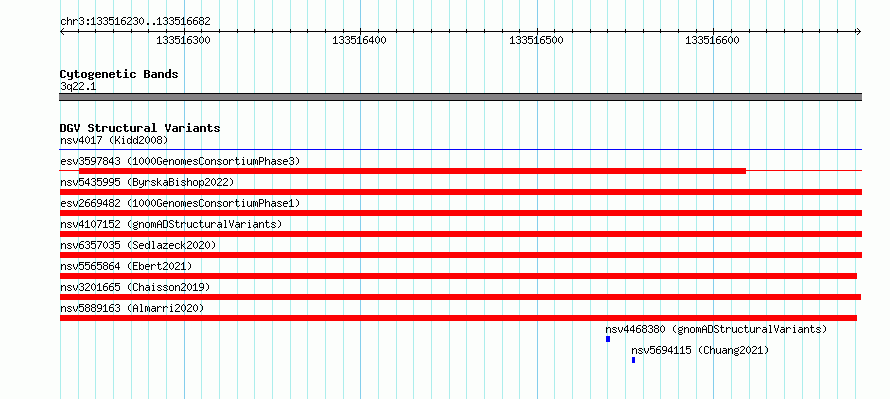Screen dimensions: 890x399
Task: Open variant esv3597843 (1000GenomesConsortiumPhase3) label
Action: [x=180, y=161]
